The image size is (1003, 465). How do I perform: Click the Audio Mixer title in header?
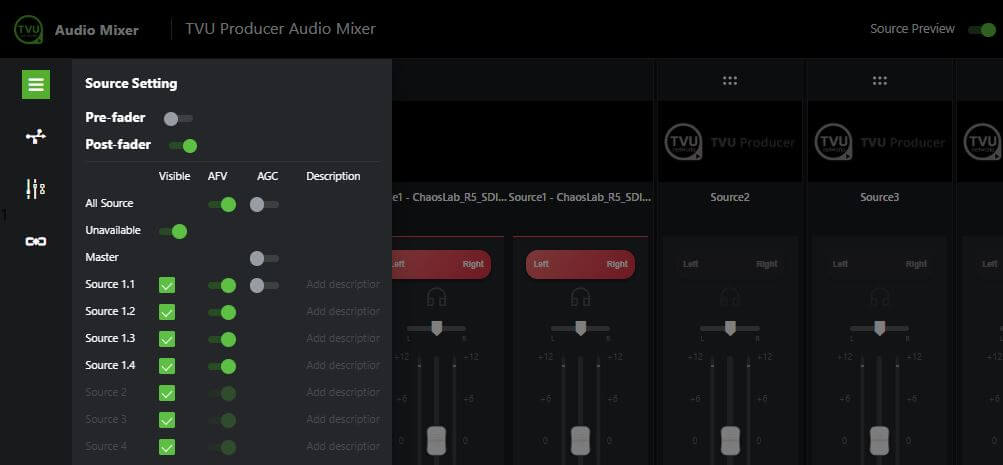tap(97, 30)
